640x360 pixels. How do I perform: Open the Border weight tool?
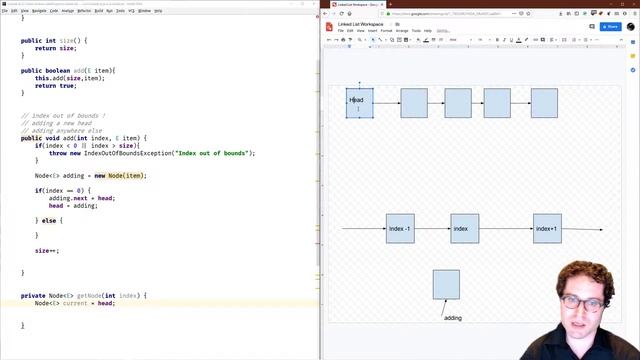point(434,40)
